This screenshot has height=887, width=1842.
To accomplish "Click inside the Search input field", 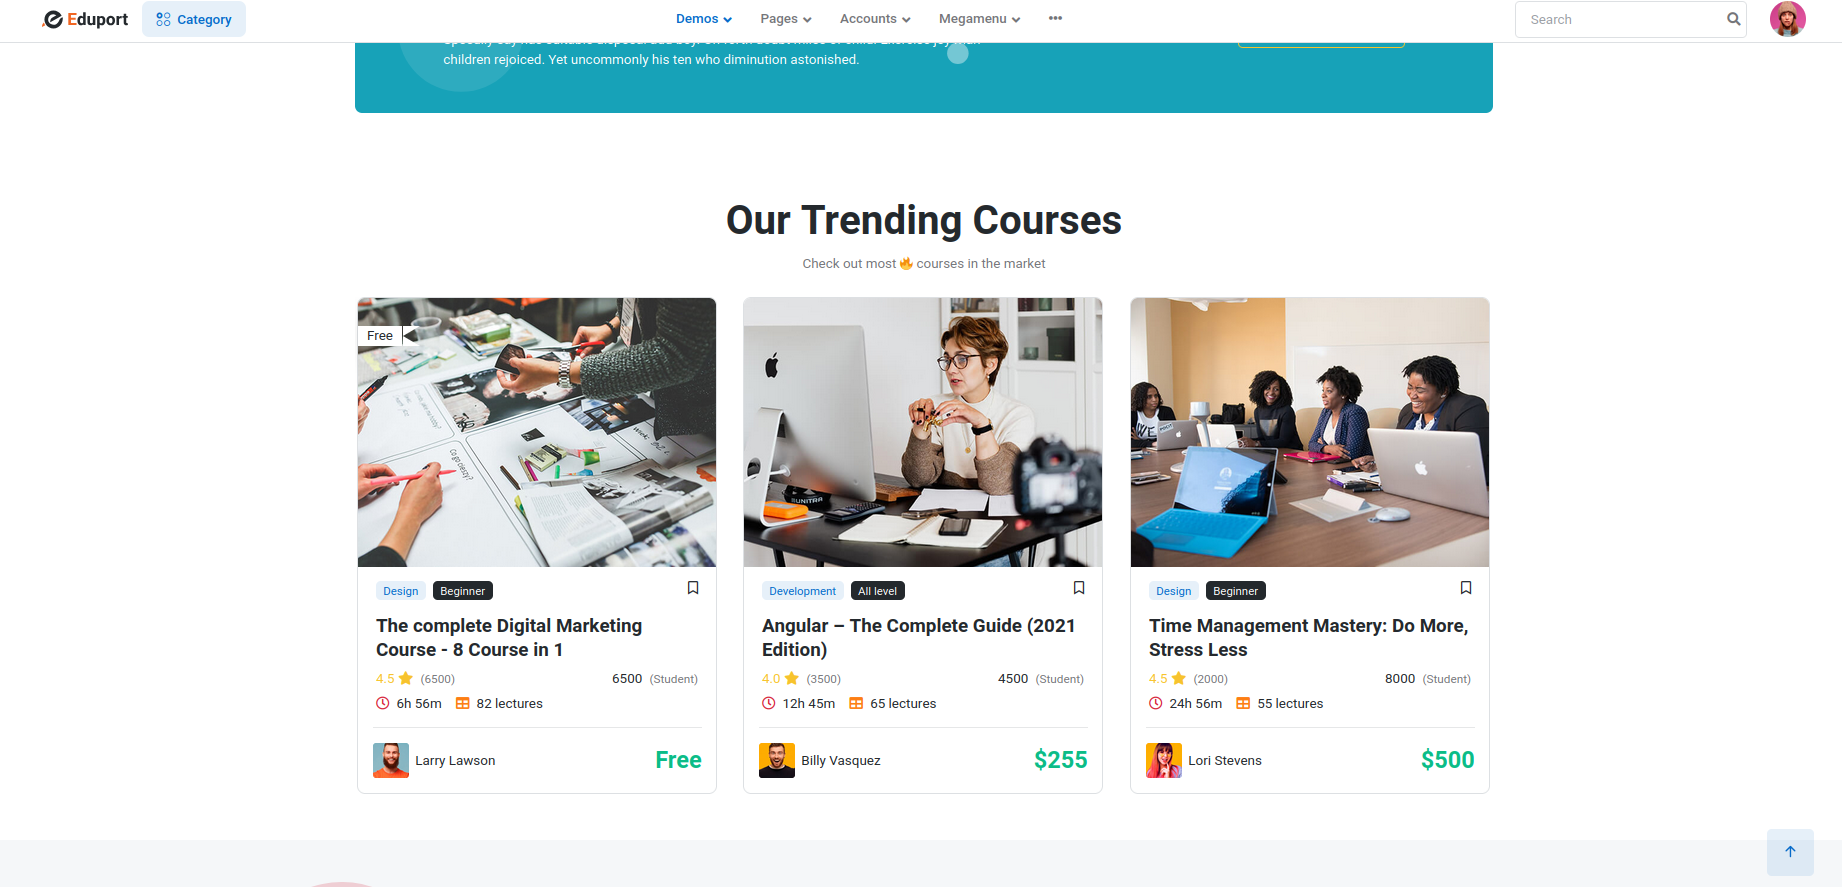I will (1620, 19).
